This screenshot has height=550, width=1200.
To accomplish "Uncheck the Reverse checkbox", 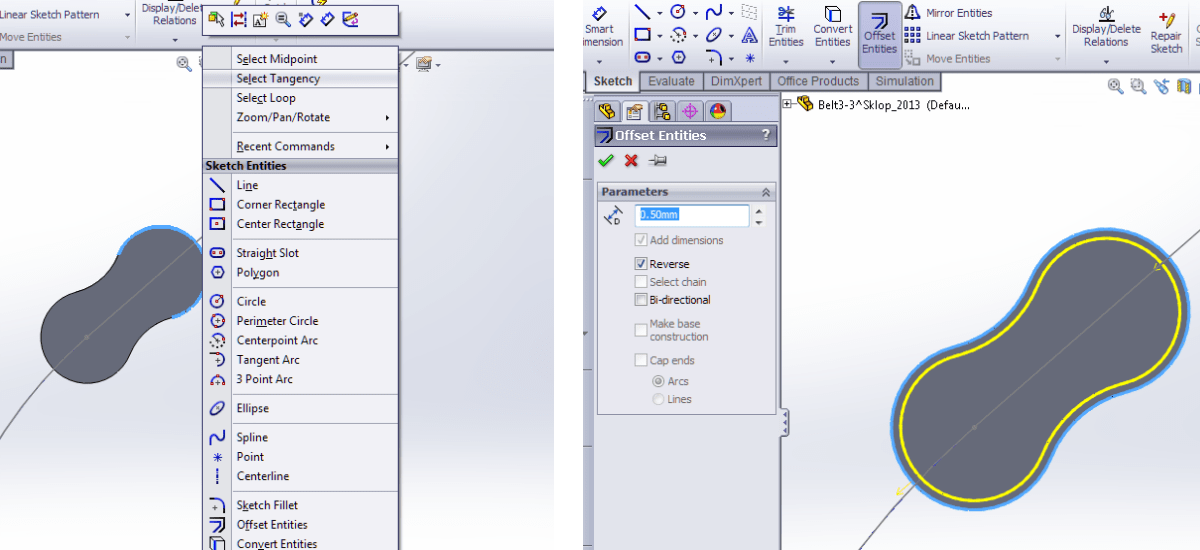I will 641,264.
